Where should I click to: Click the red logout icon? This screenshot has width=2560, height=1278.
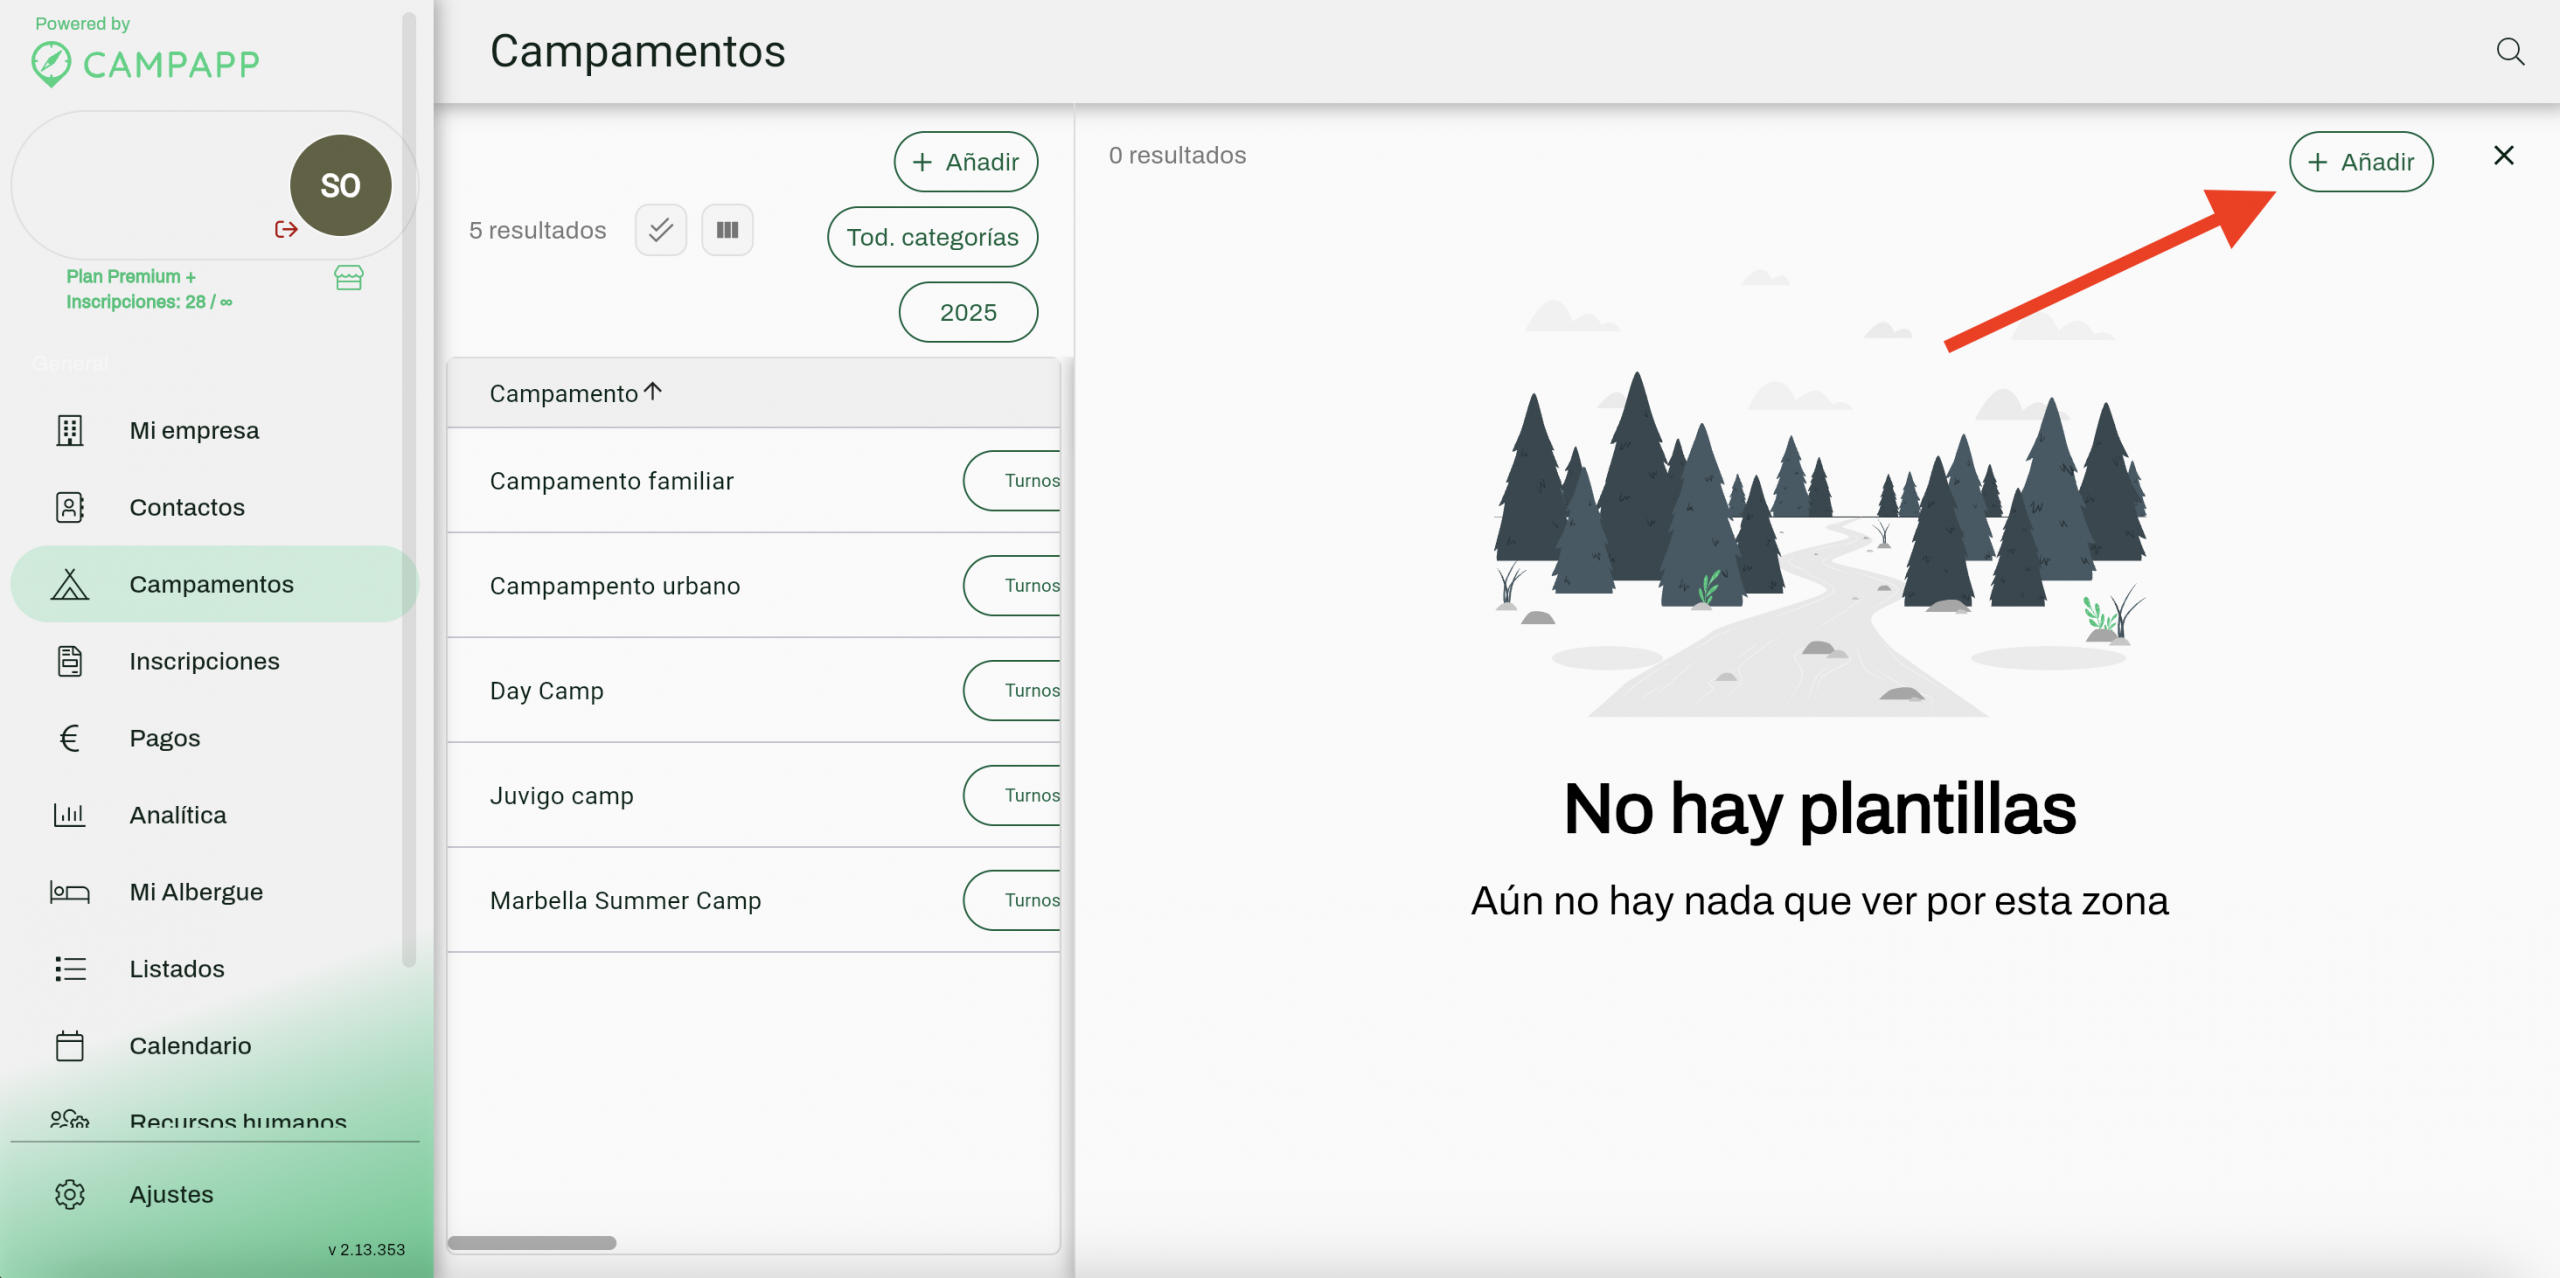coord(286,230)
